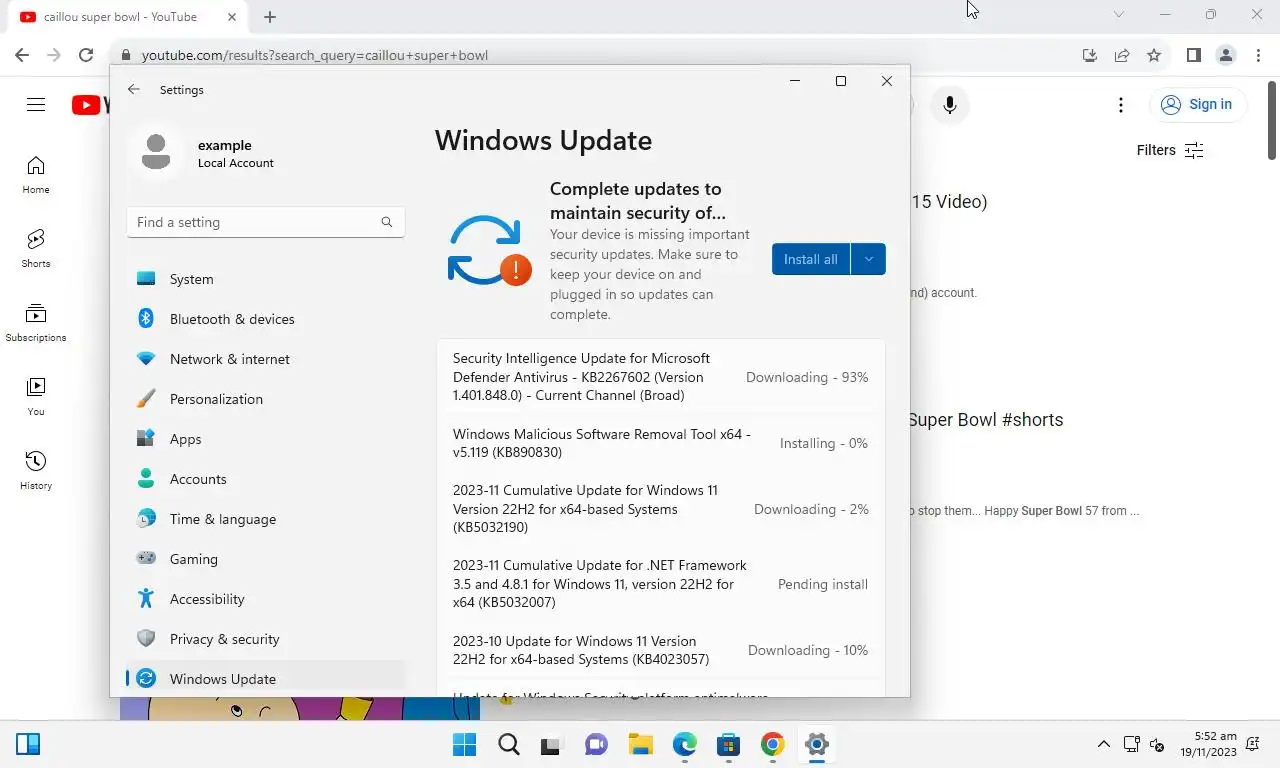Click Chrome share page icon
The height and width of the screenshot is (768, 1280).
point(1122,55)
